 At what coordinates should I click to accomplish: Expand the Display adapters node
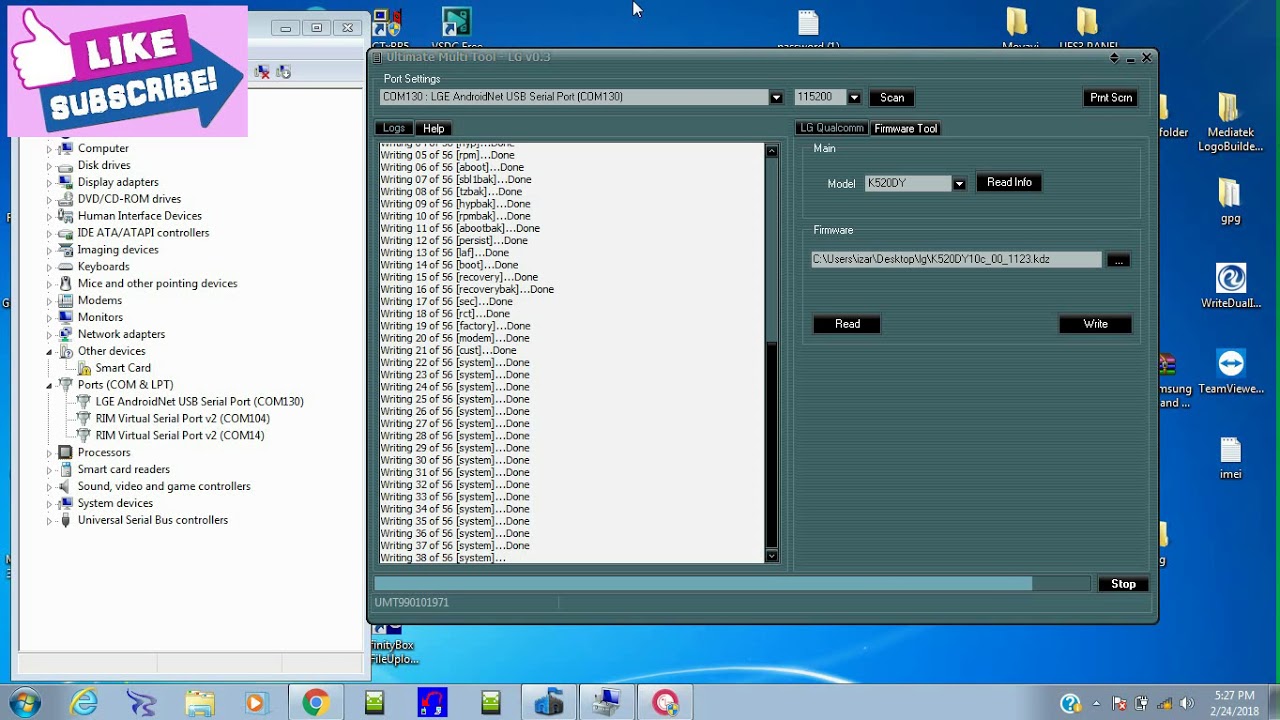click(49, 182)
